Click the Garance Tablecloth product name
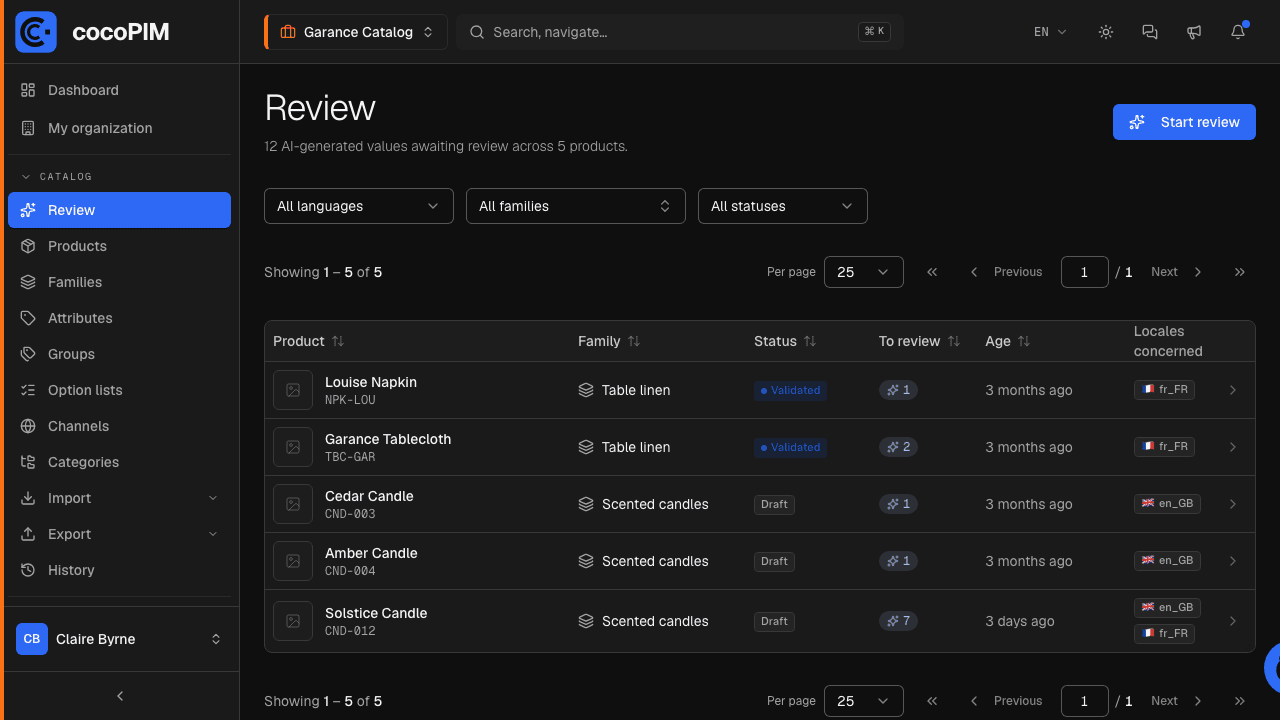This screenshot has width=1280, height=720. [x=388, y=439]
